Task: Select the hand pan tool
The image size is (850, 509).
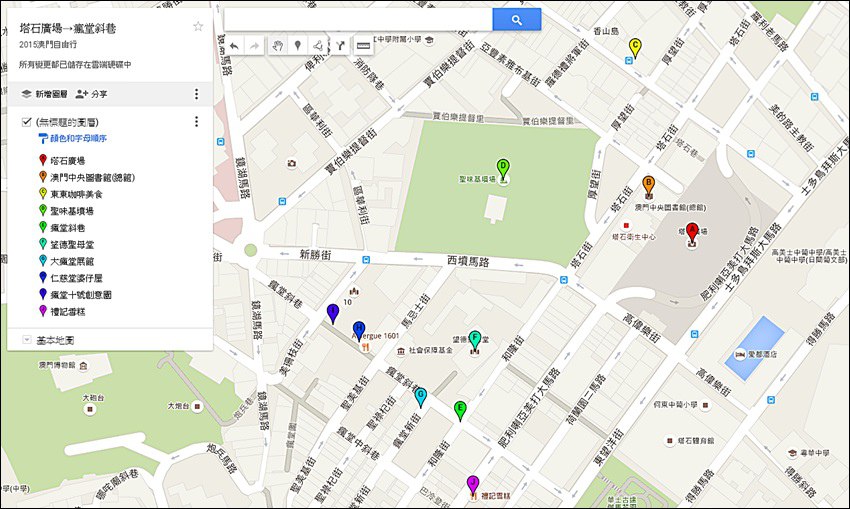Action: 277,45
